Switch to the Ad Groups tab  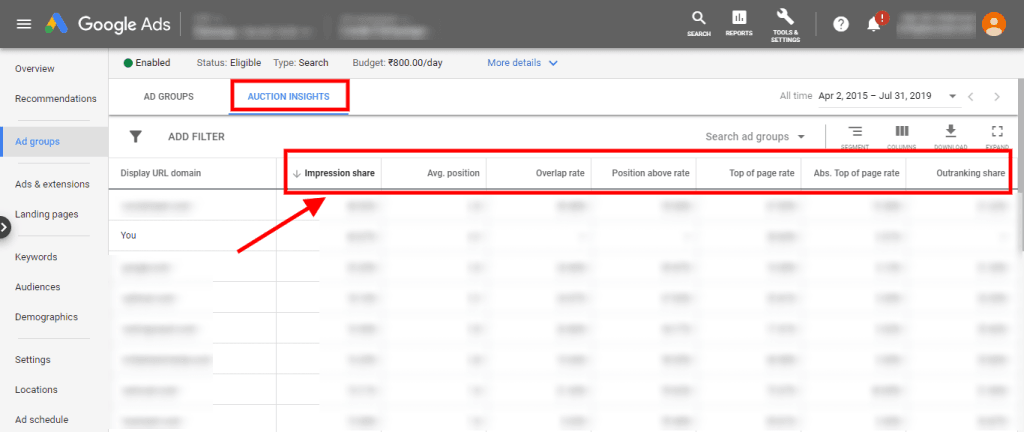[x=168, y=96]
